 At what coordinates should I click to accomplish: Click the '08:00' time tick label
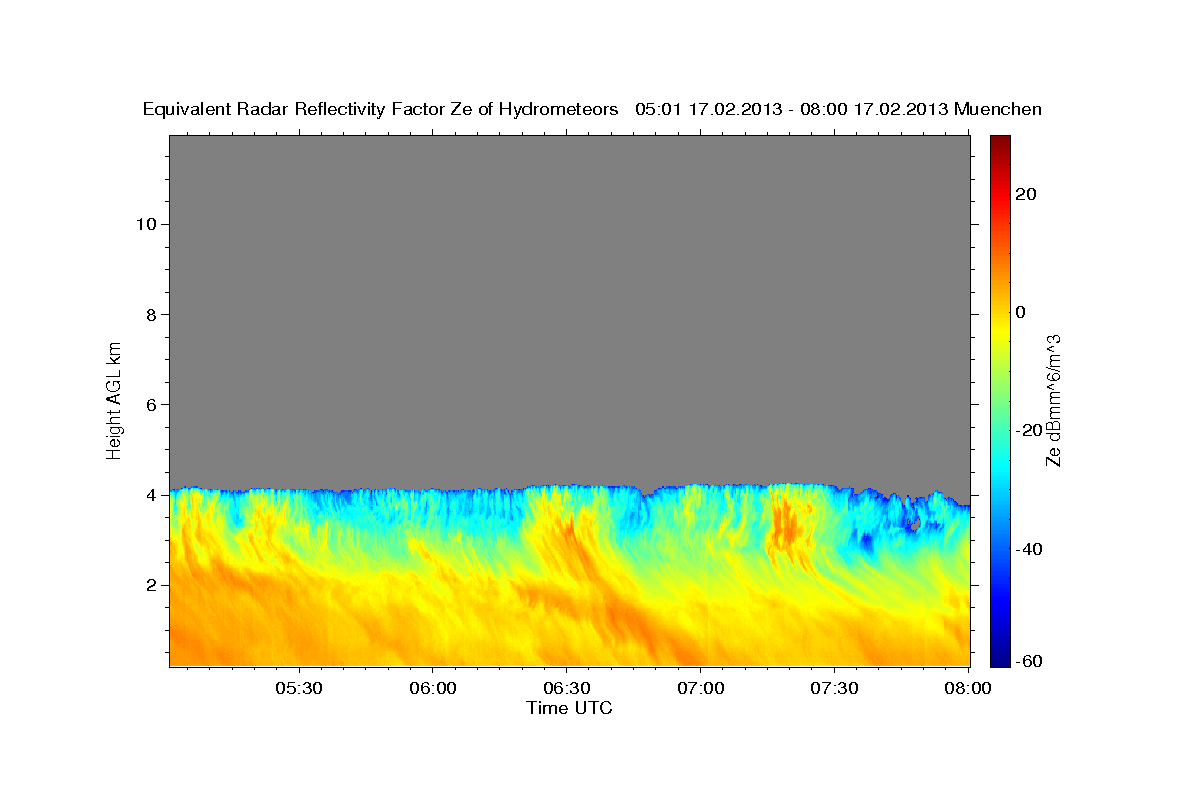(x=967, y=689)
